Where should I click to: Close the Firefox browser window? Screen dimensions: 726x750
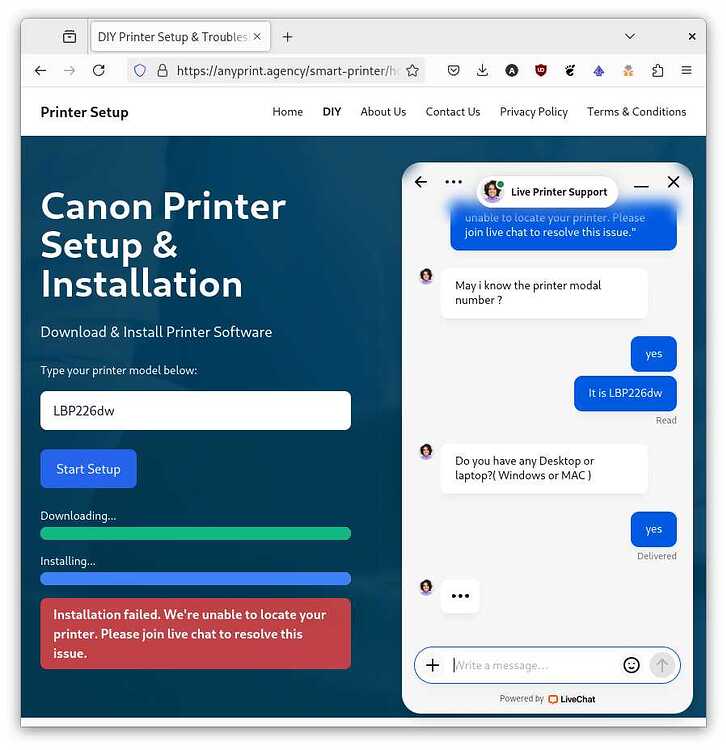coord(692,36)
